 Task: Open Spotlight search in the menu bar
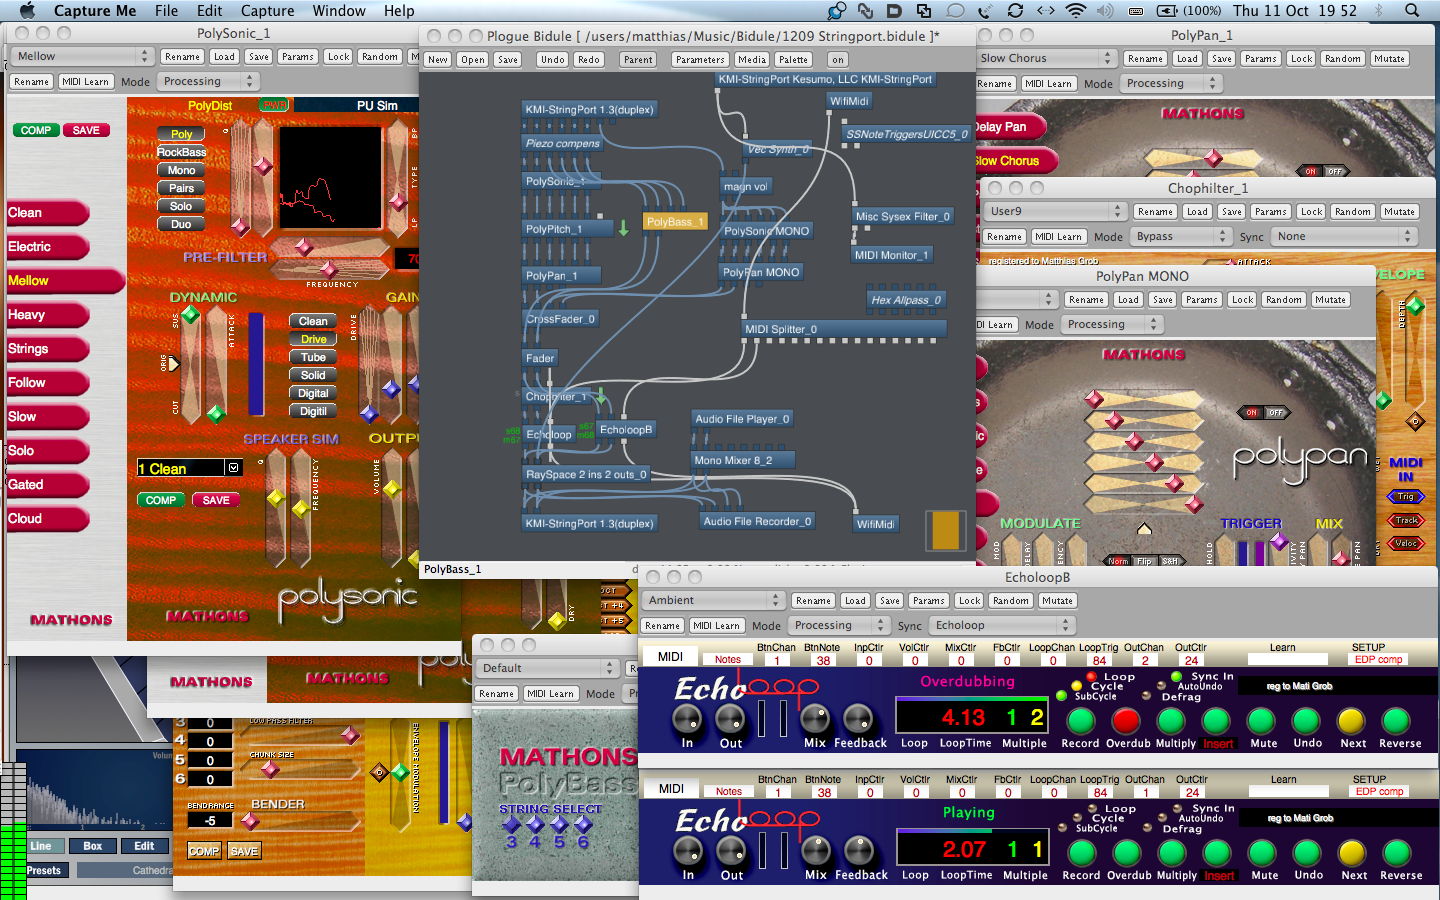click(x=1412, y=11)
